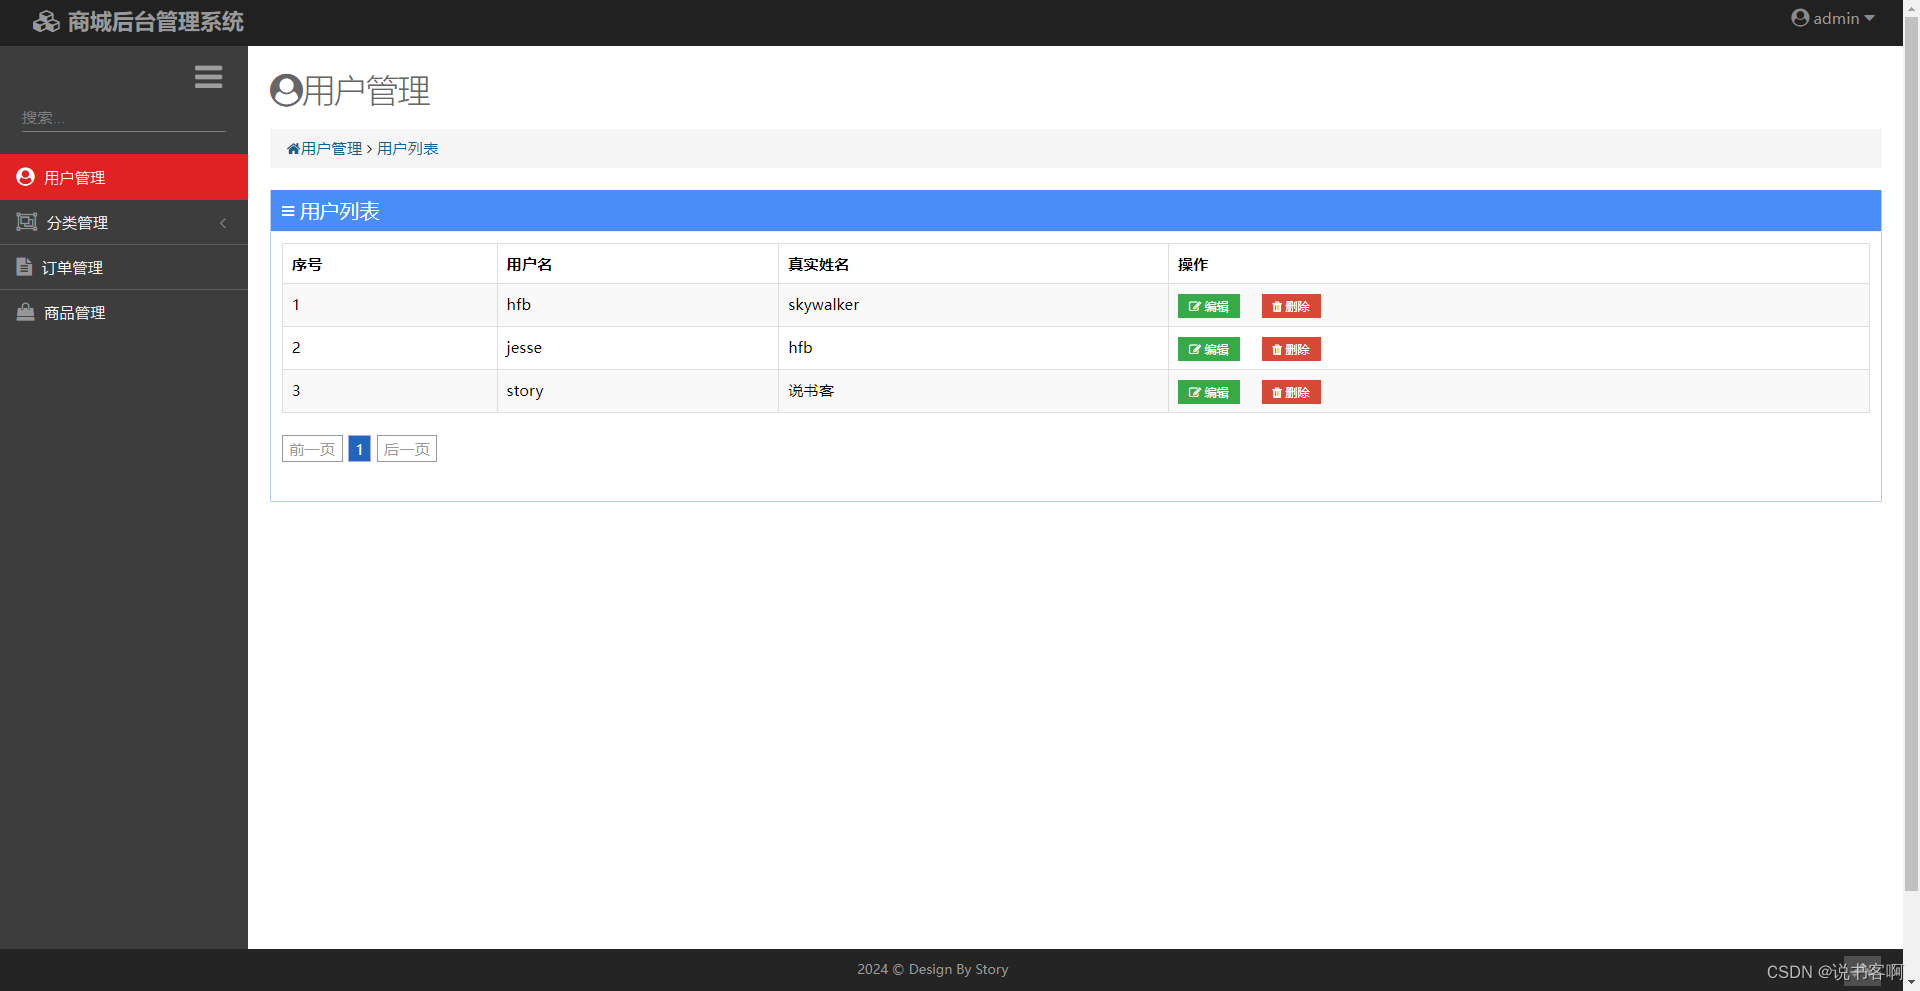Click the 用户列表 breadcrumb link
Viewport: 1920px width, 991px height.
pyautogui.click(x=407, y=149)
